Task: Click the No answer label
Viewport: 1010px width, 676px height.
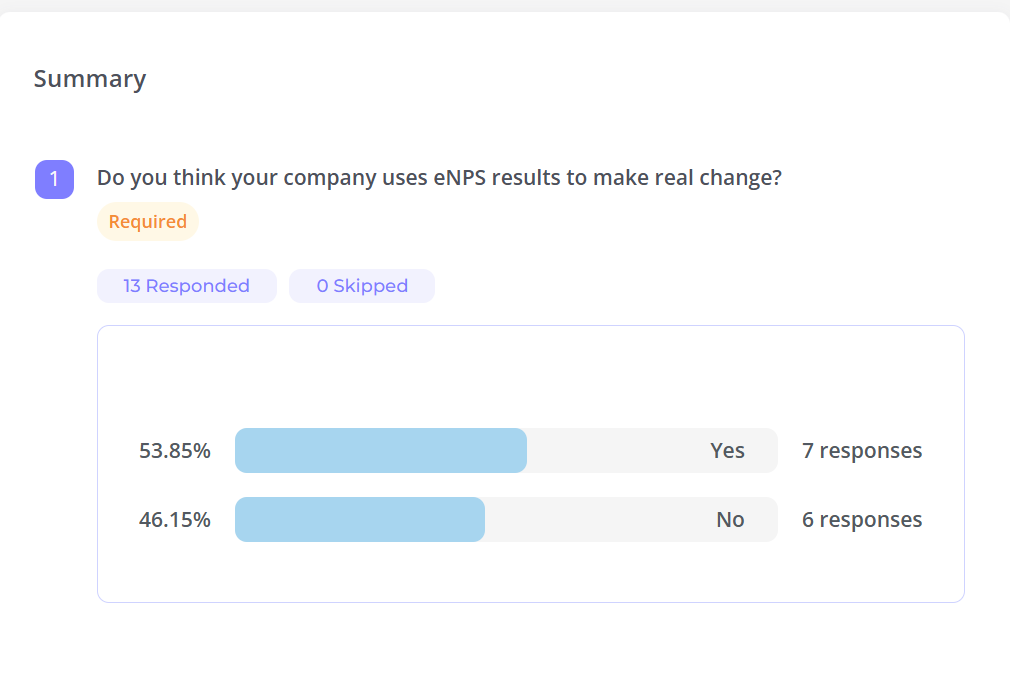Action: click(x=730, y=520)
